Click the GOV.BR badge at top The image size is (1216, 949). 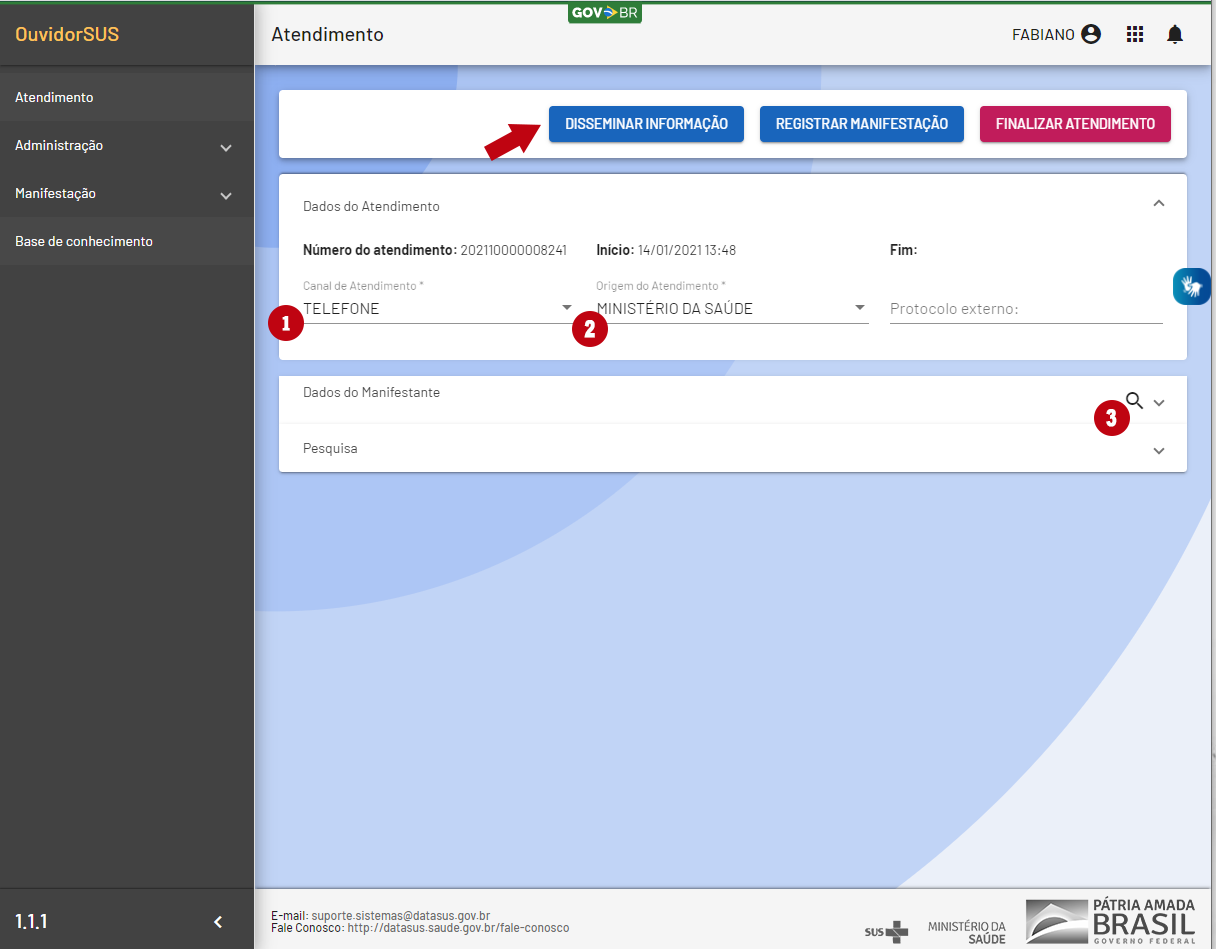click(604, 13)
